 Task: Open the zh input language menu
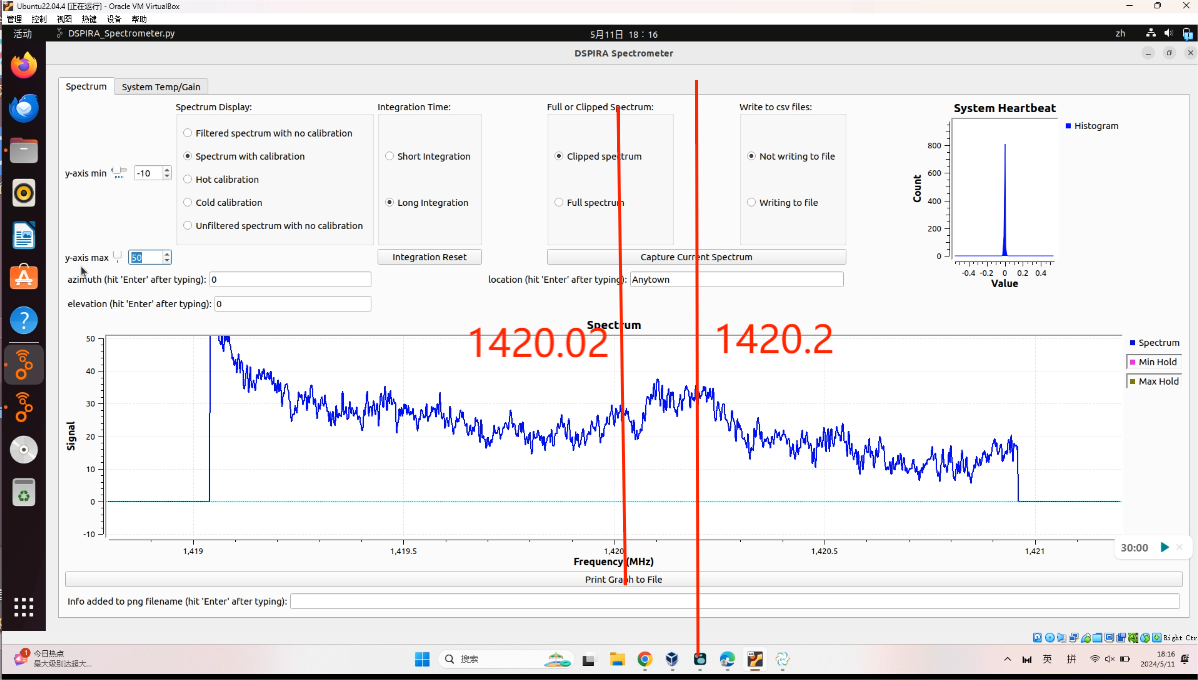point(1120,34)
